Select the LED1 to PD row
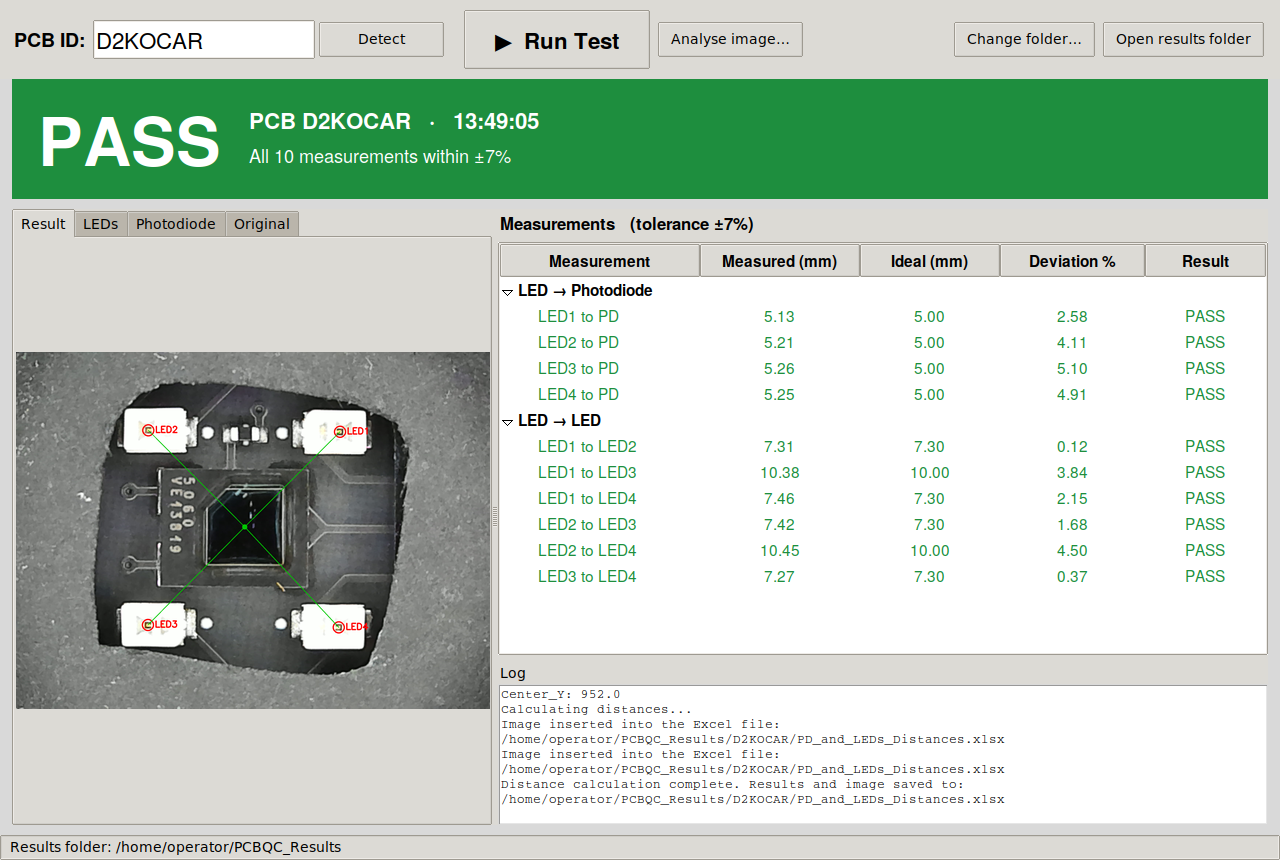 tap(883, 317)
